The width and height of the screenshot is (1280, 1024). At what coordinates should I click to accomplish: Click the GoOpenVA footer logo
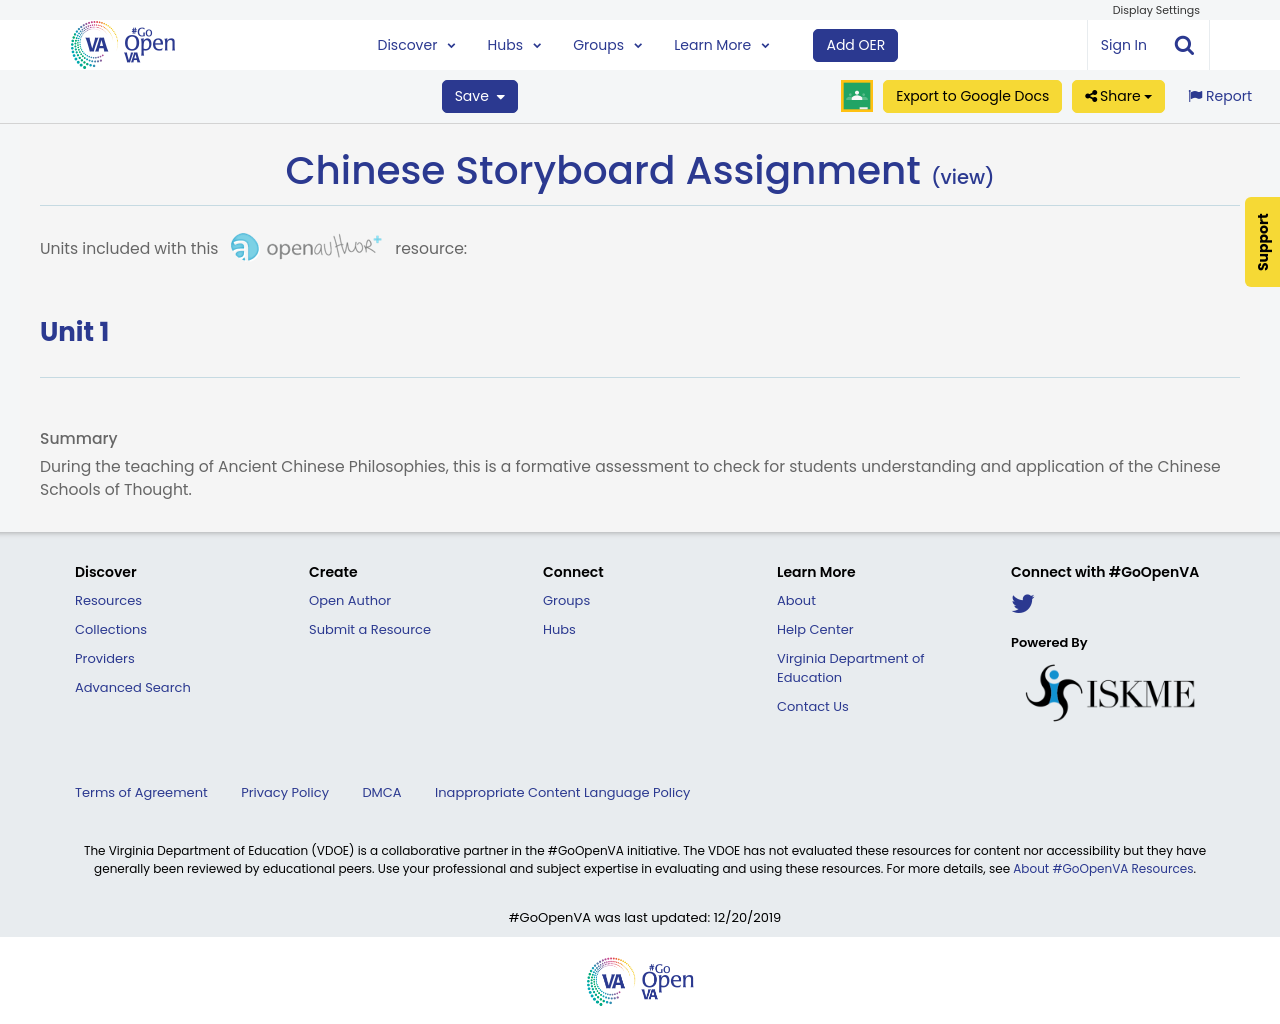640,982
